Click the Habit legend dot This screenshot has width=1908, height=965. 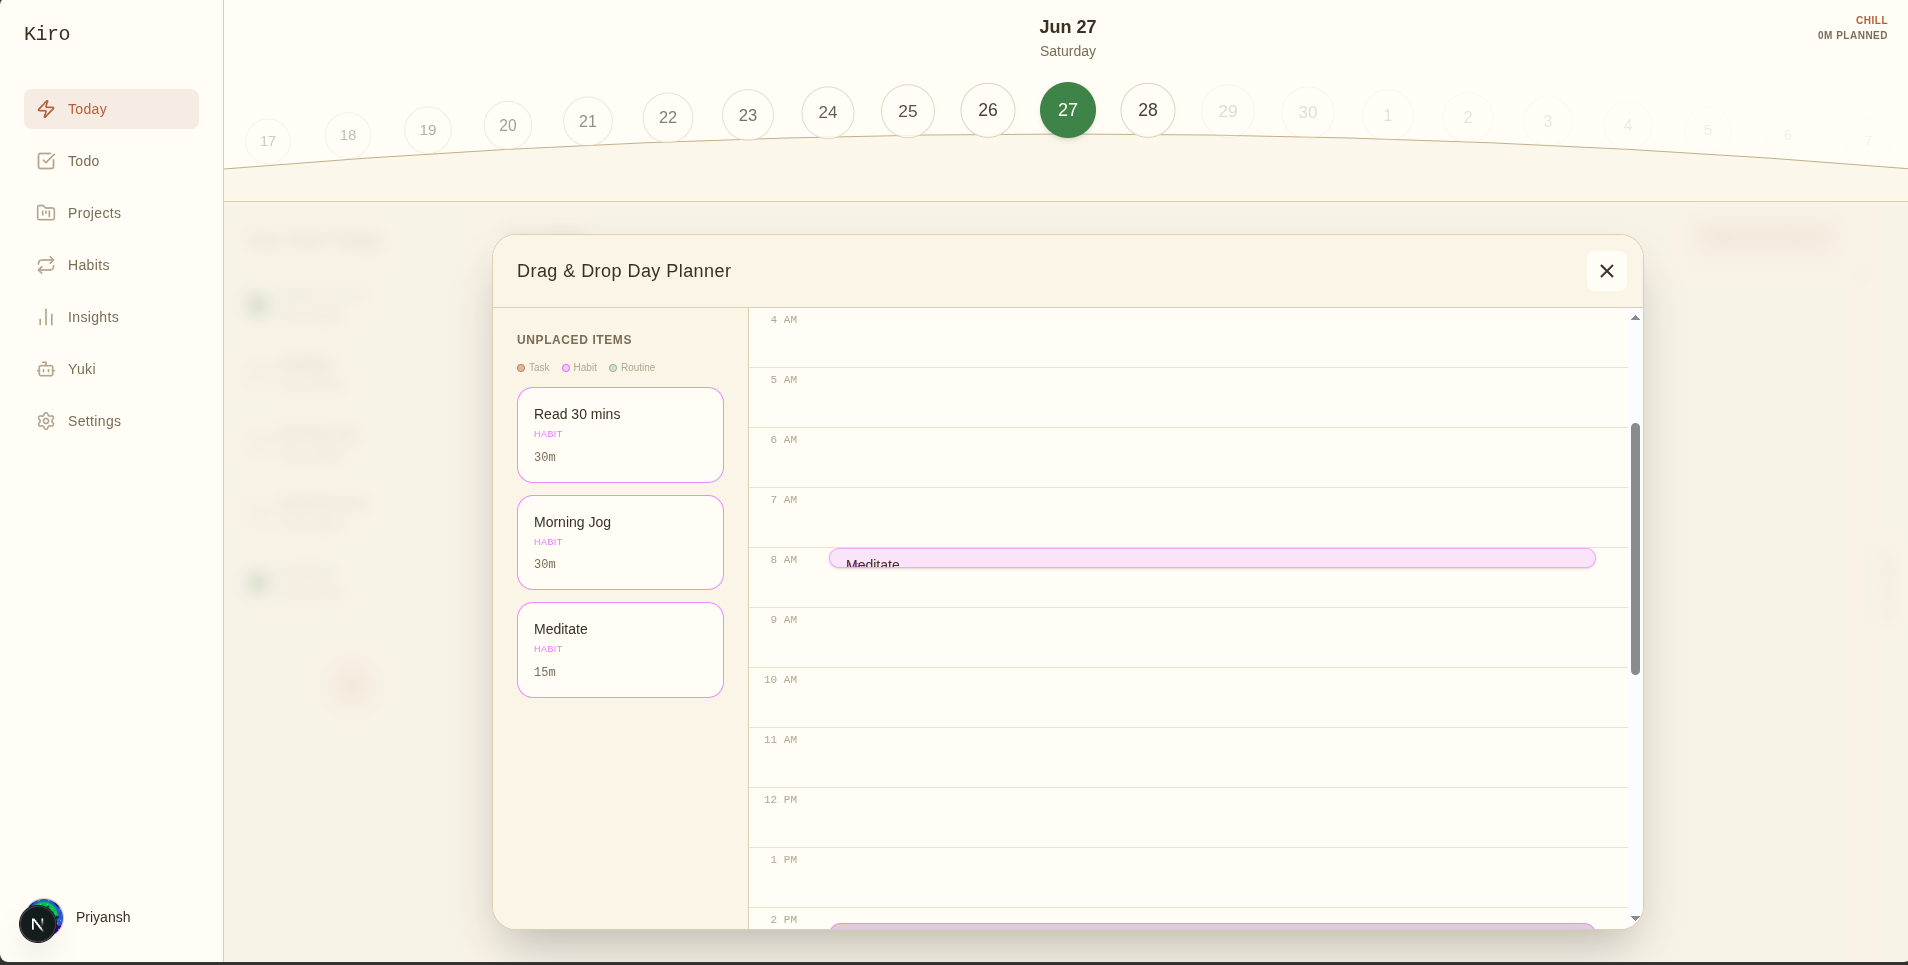point(566,368)
